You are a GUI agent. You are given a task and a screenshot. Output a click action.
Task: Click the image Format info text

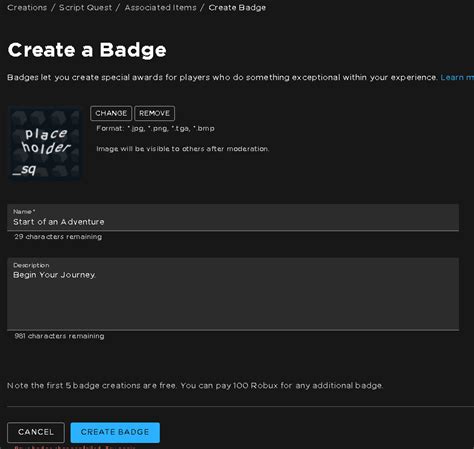pyautogui.click(x=155, y=129)
